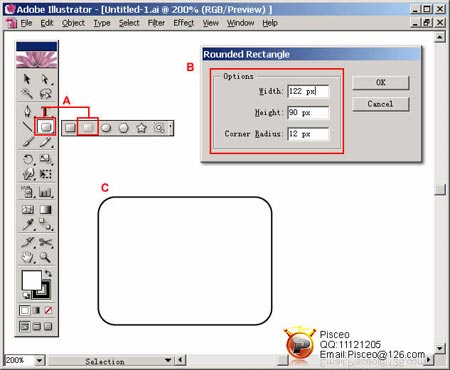Select the Eyedropper tool

(27, 225)
